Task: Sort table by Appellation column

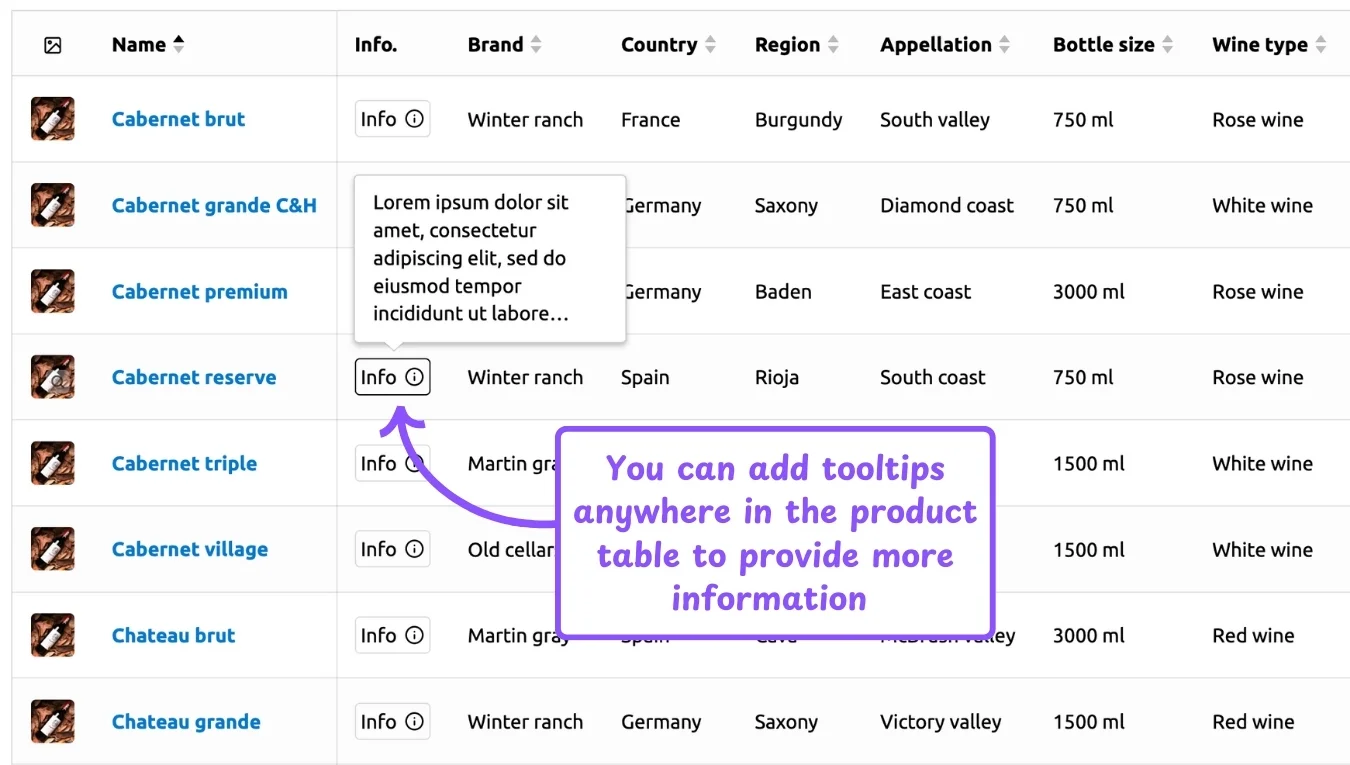Action: (945, 45)
